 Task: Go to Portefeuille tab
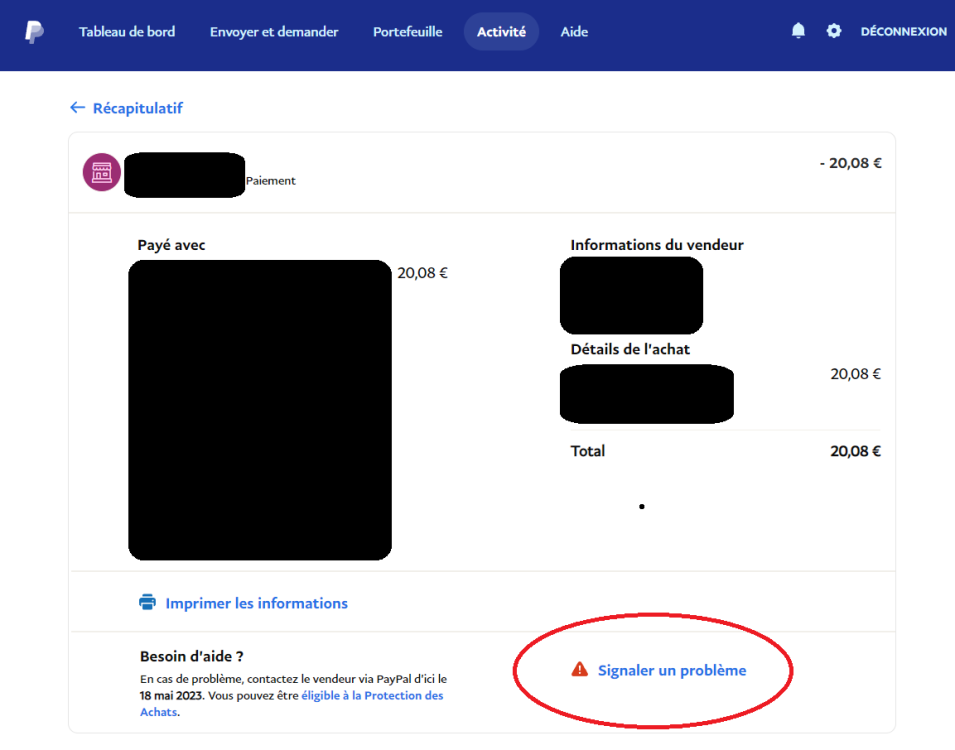407,32
